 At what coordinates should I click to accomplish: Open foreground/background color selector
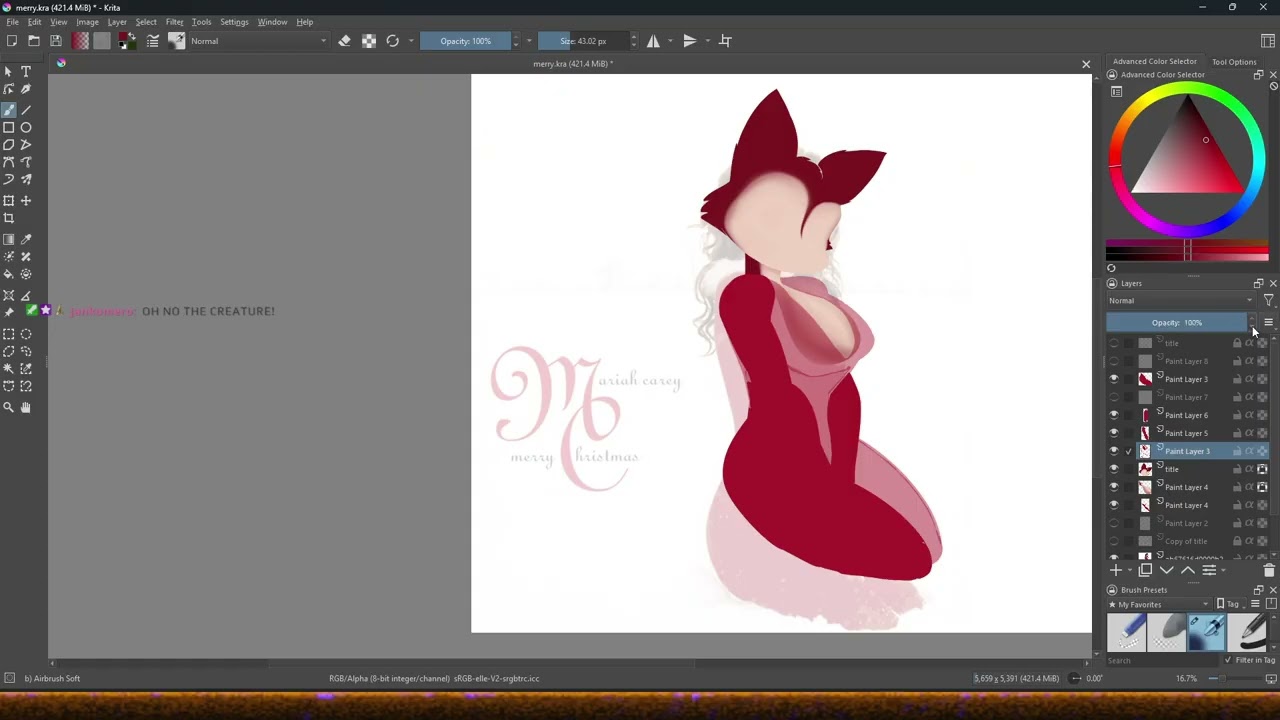pos(127,41)
